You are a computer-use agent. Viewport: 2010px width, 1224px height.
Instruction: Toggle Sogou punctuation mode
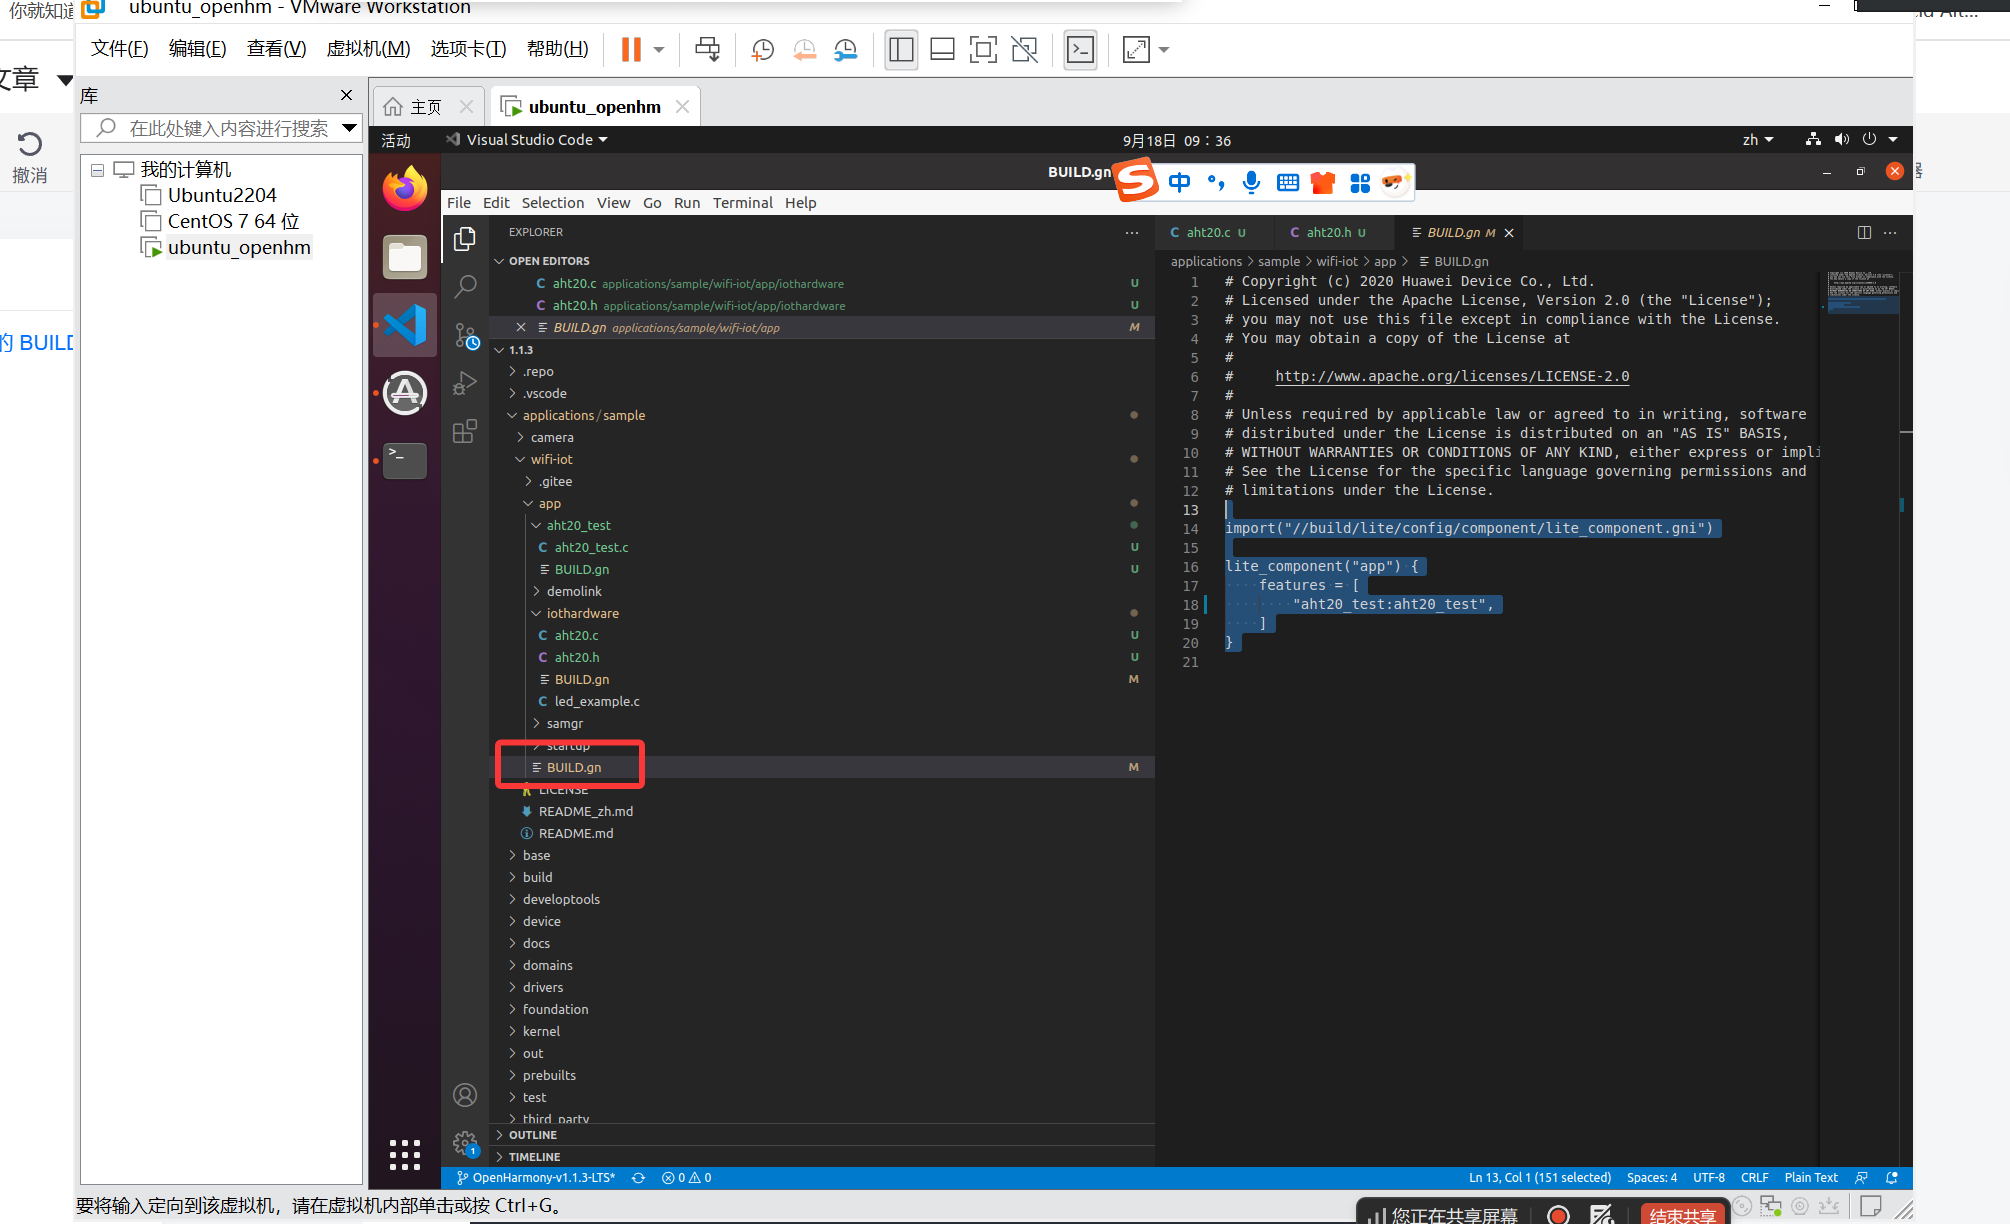[x=1216, y=182]
